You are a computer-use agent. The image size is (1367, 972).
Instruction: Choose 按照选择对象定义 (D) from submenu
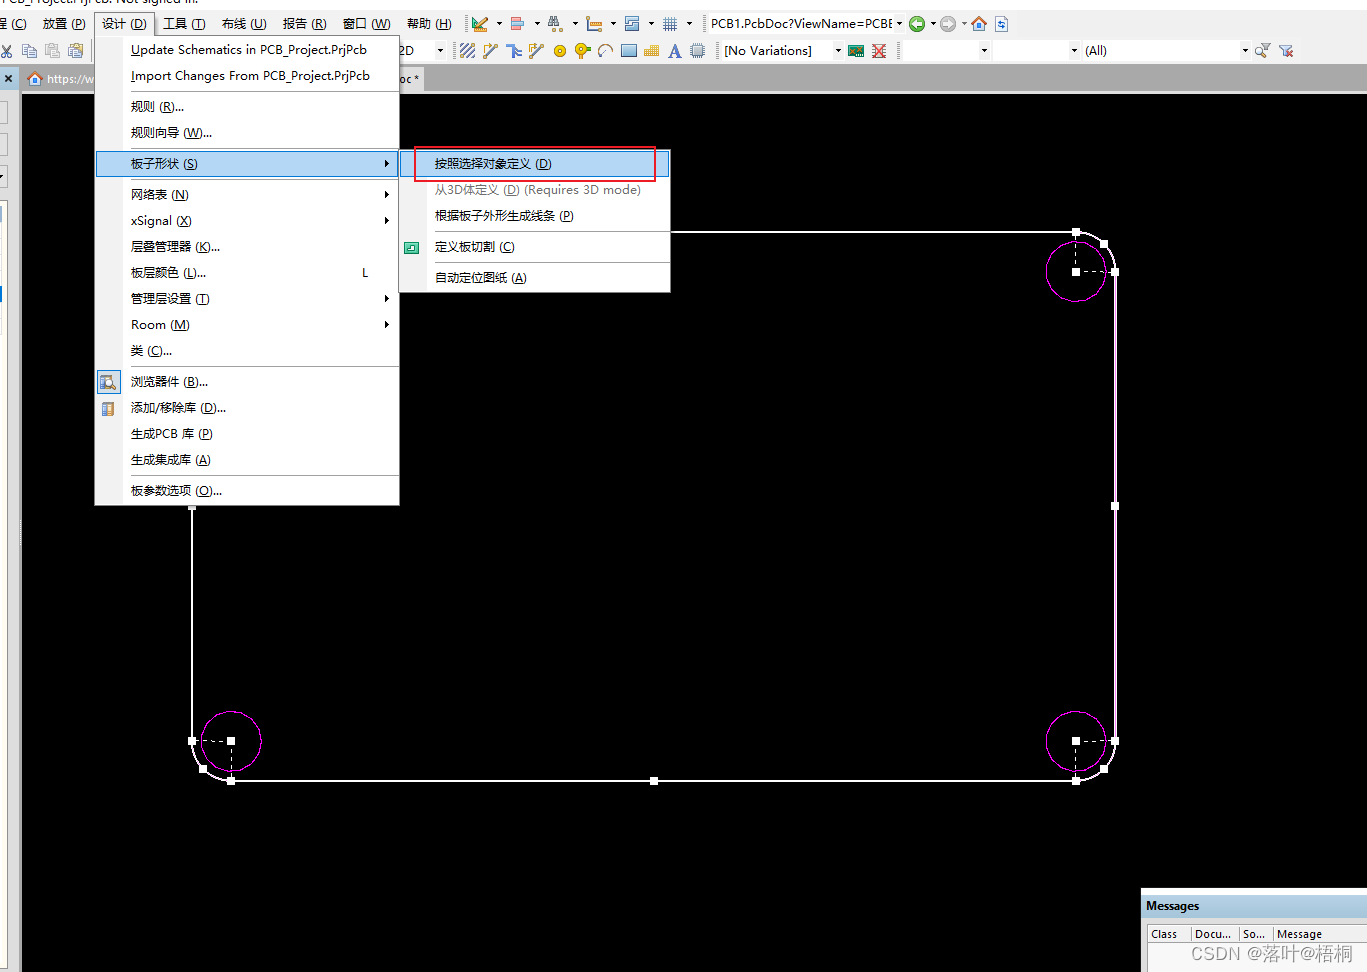pos(535,164)
